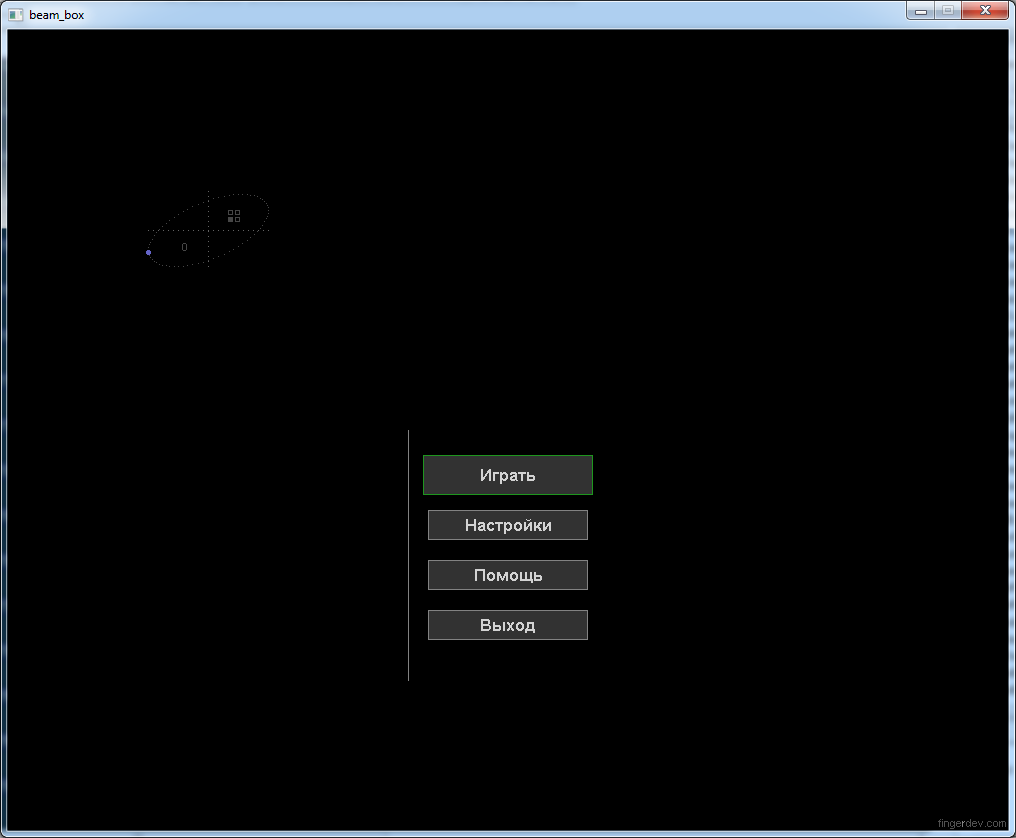The height and width of the screenshot is (838, 1016).
Task: Close the beam_box window
Action: (985, 10)
